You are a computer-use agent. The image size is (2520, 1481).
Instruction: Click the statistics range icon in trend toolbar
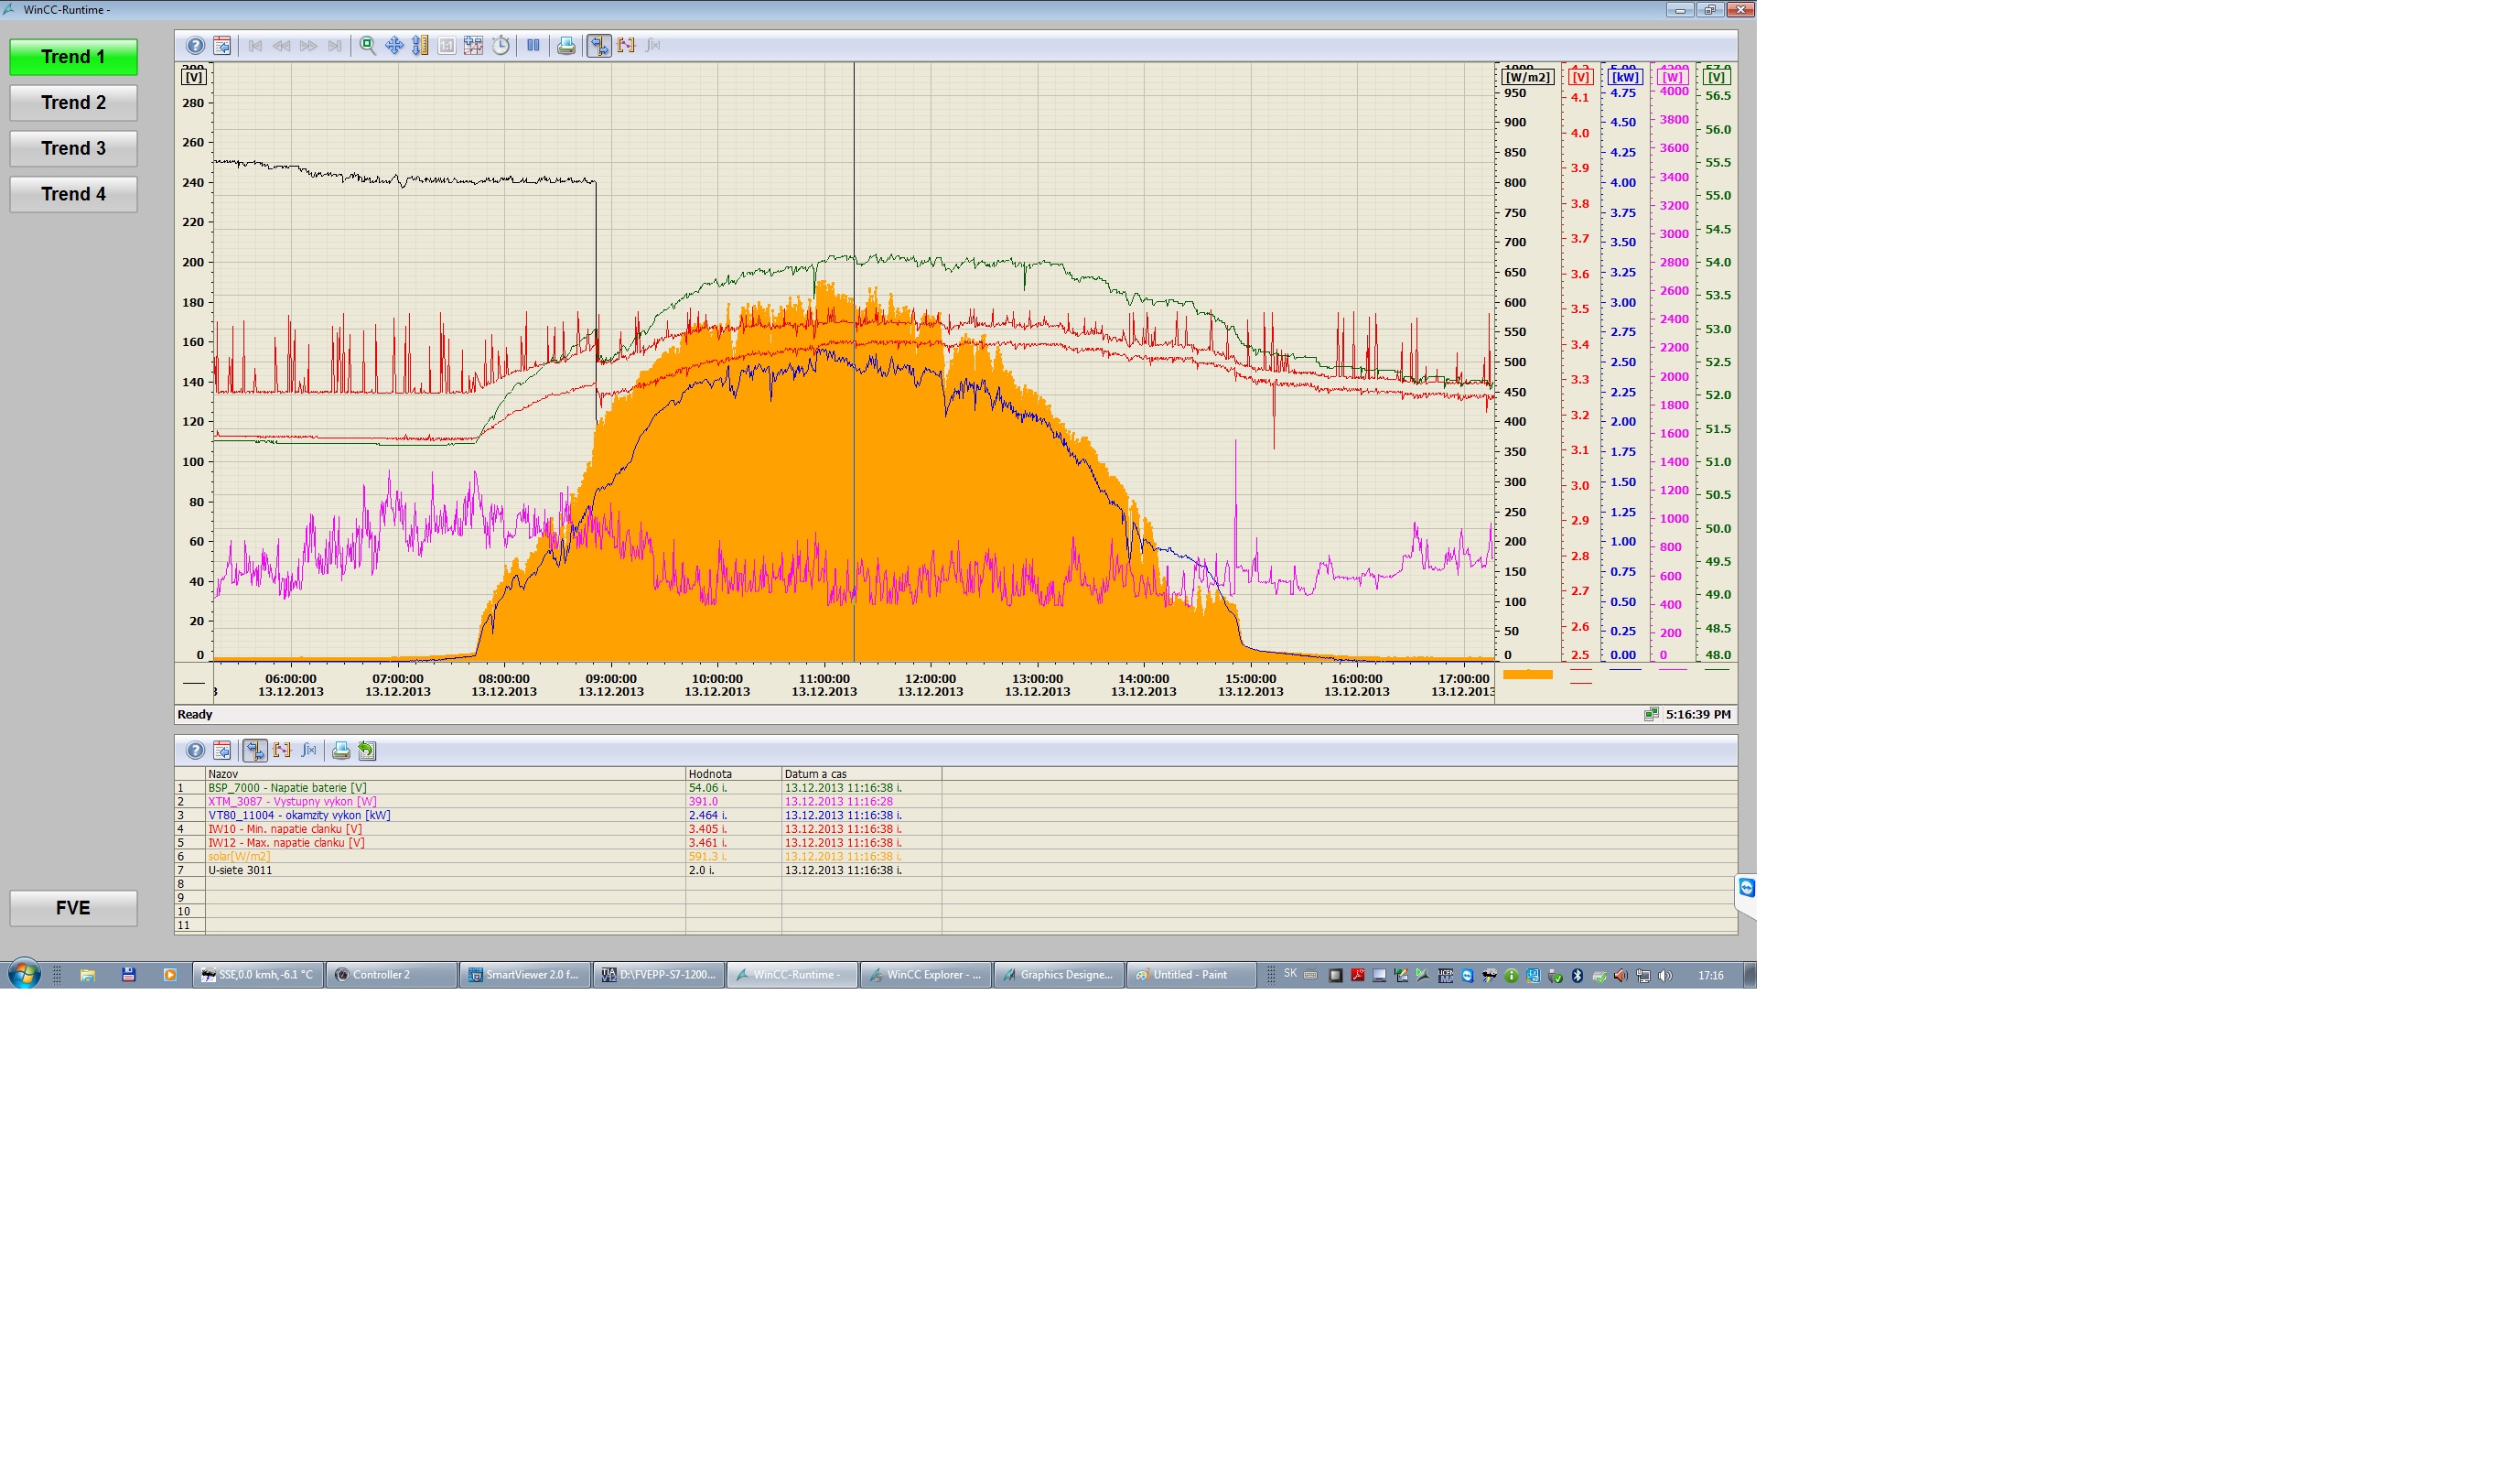tap(626, 46)
